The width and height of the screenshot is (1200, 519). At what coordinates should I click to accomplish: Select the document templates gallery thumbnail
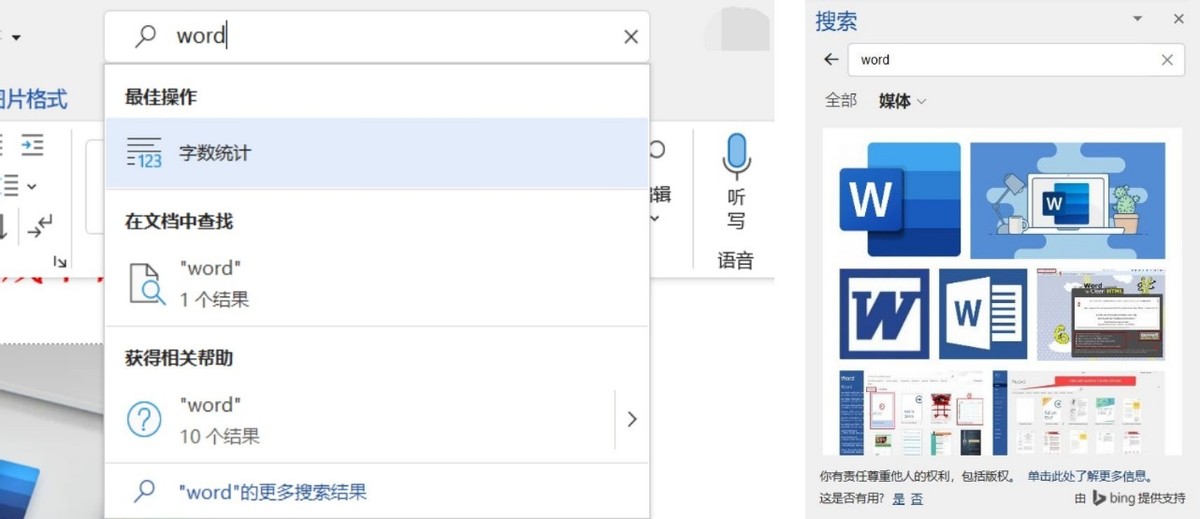pos(1079,413)
